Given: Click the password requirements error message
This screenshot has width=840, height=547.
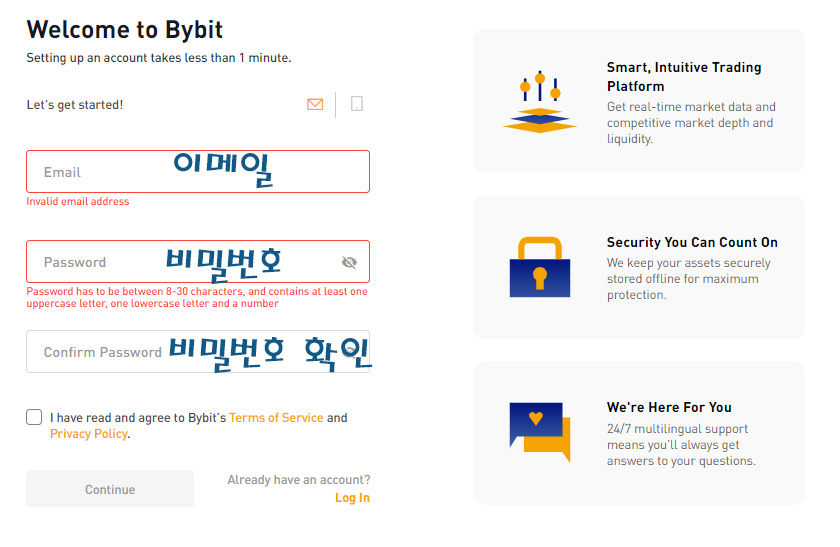Looking at the screenshot, I should coord(197,297).
